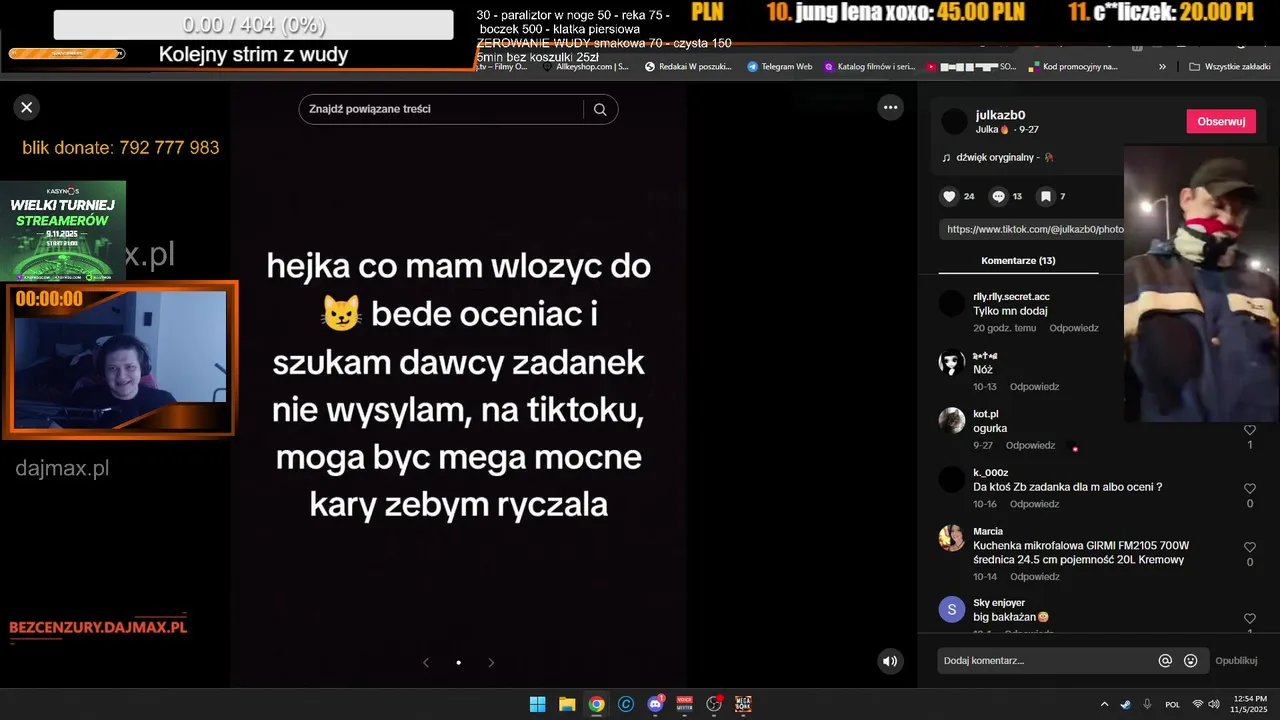Go to previous photo with left arrow

click(x=426, y=662)
